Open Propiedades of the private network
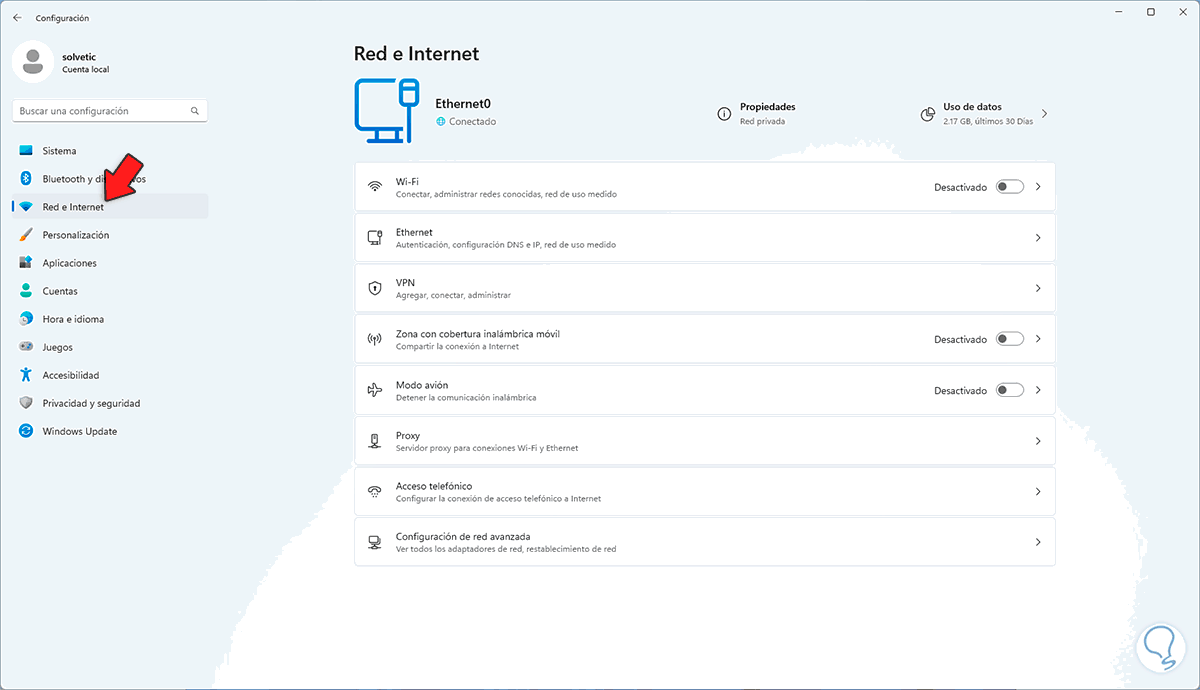 (x=757, y=114)
